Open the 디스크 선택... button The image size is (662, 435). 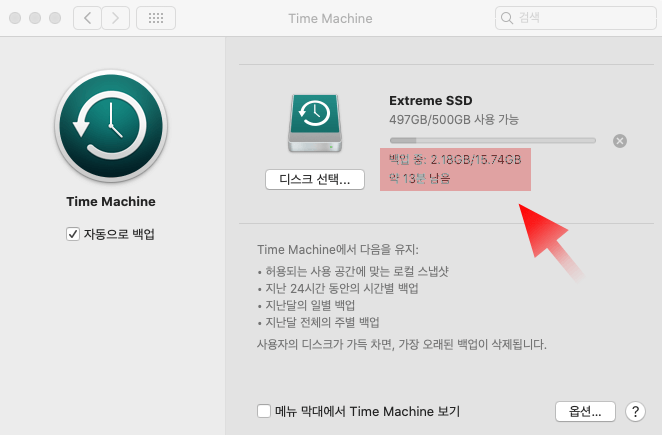click(315, 179)
